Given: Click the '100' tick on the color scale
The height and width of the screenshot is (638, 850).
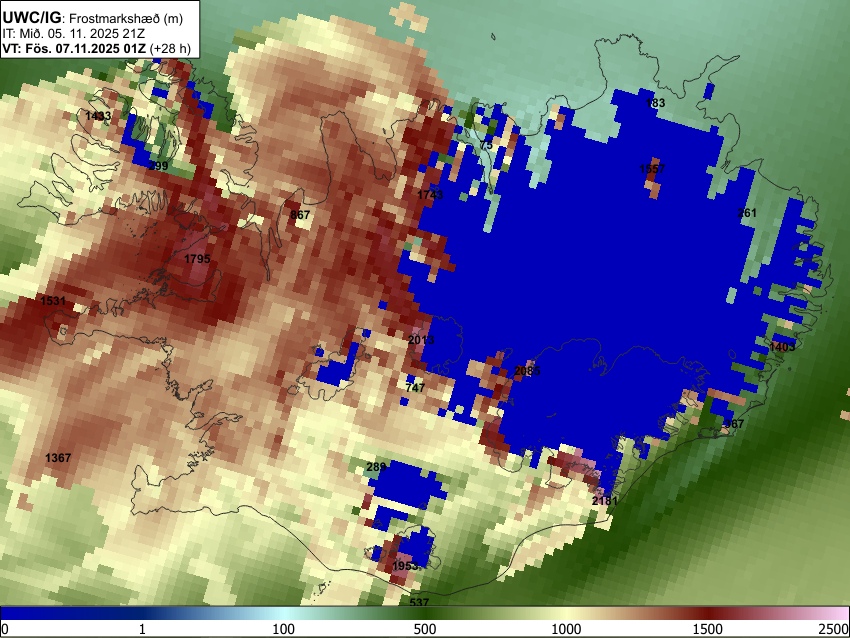Looking at the screenshot, I should tap(283, 629).
